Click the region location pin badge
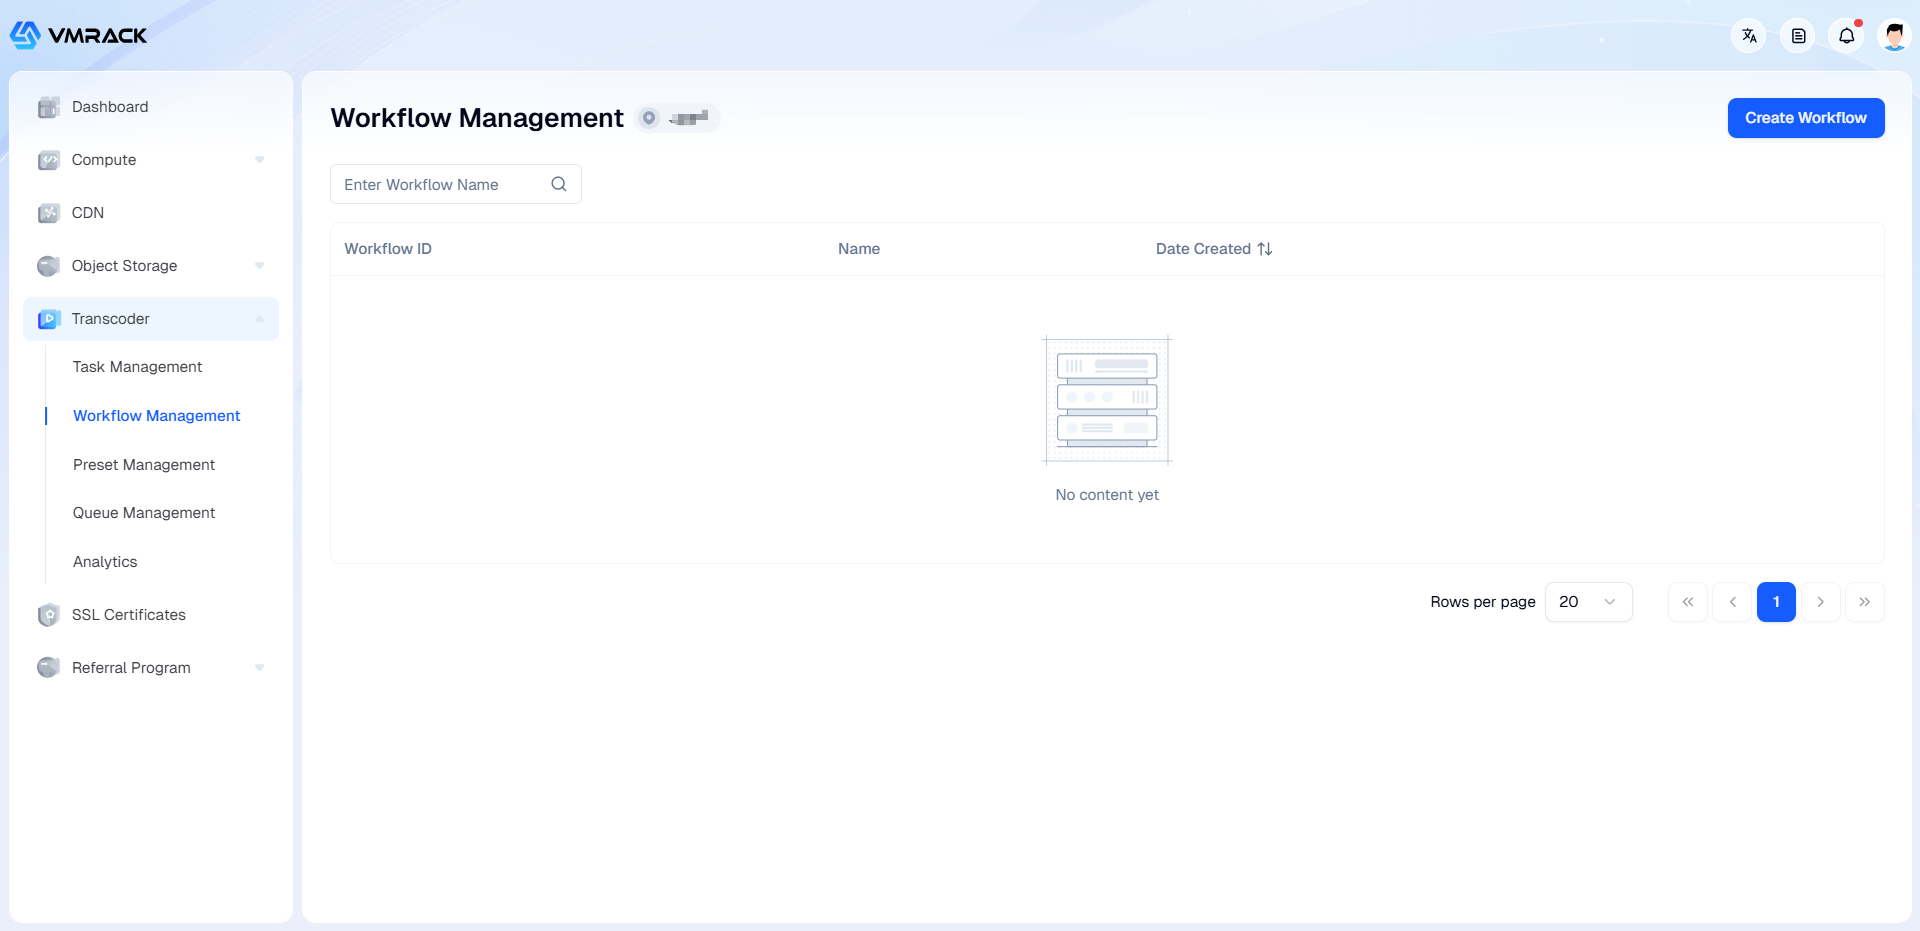Image resolution: width=1920 pixels, height=931 pixels. click(677, 118)
